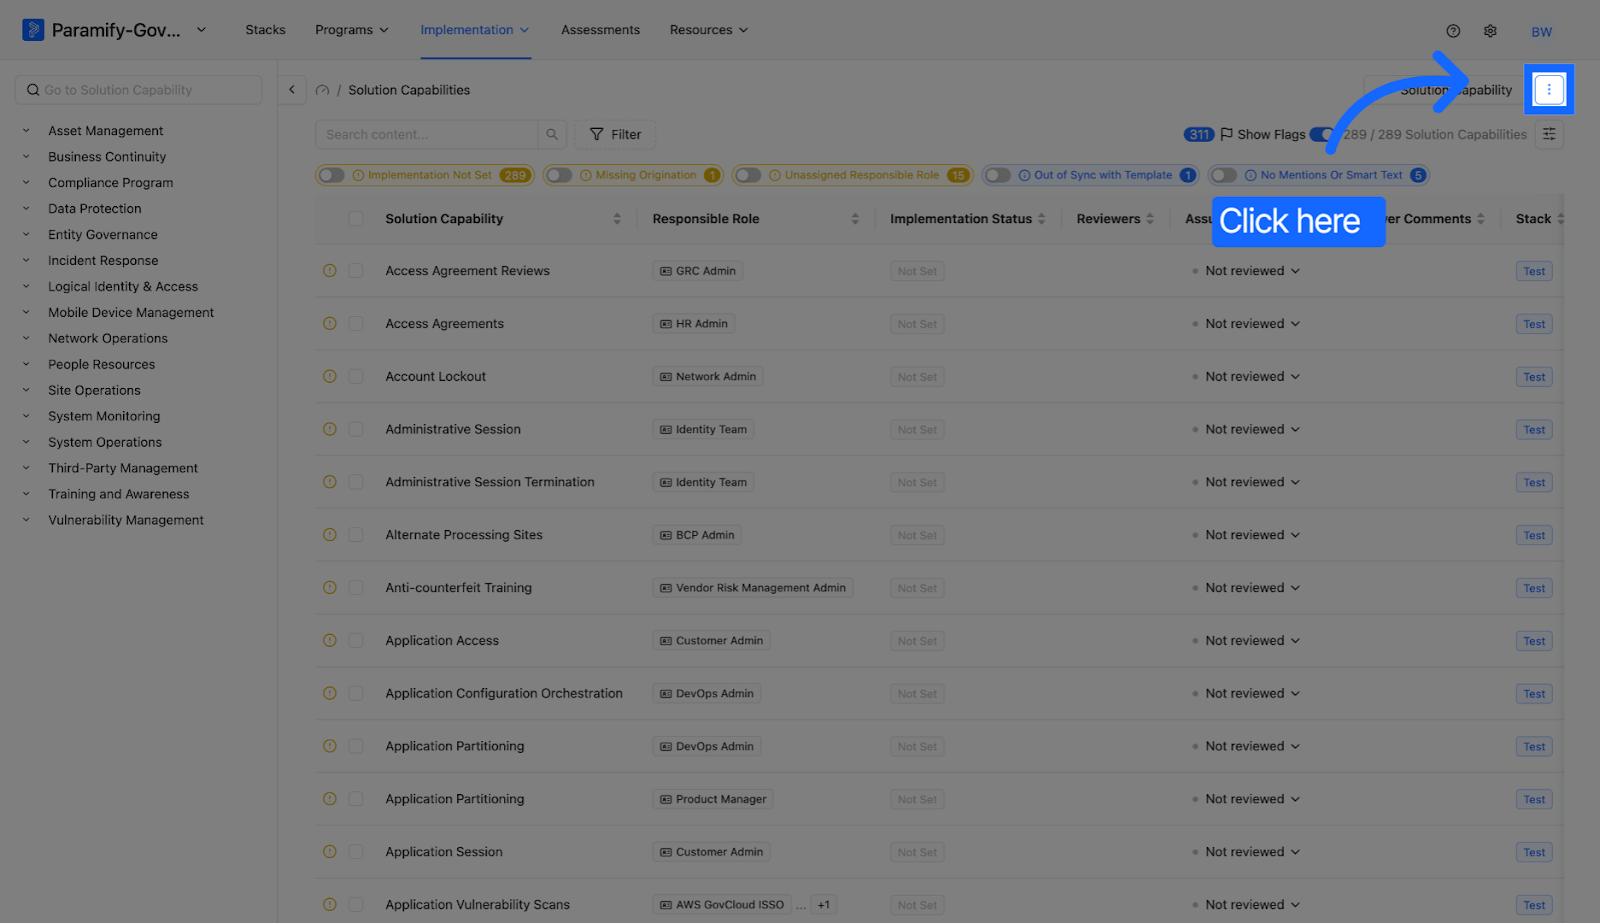The image size is (1600, 923).
Task: Click the Solution Capabilities breadcrumb
Action: click(x=409, y=90)
